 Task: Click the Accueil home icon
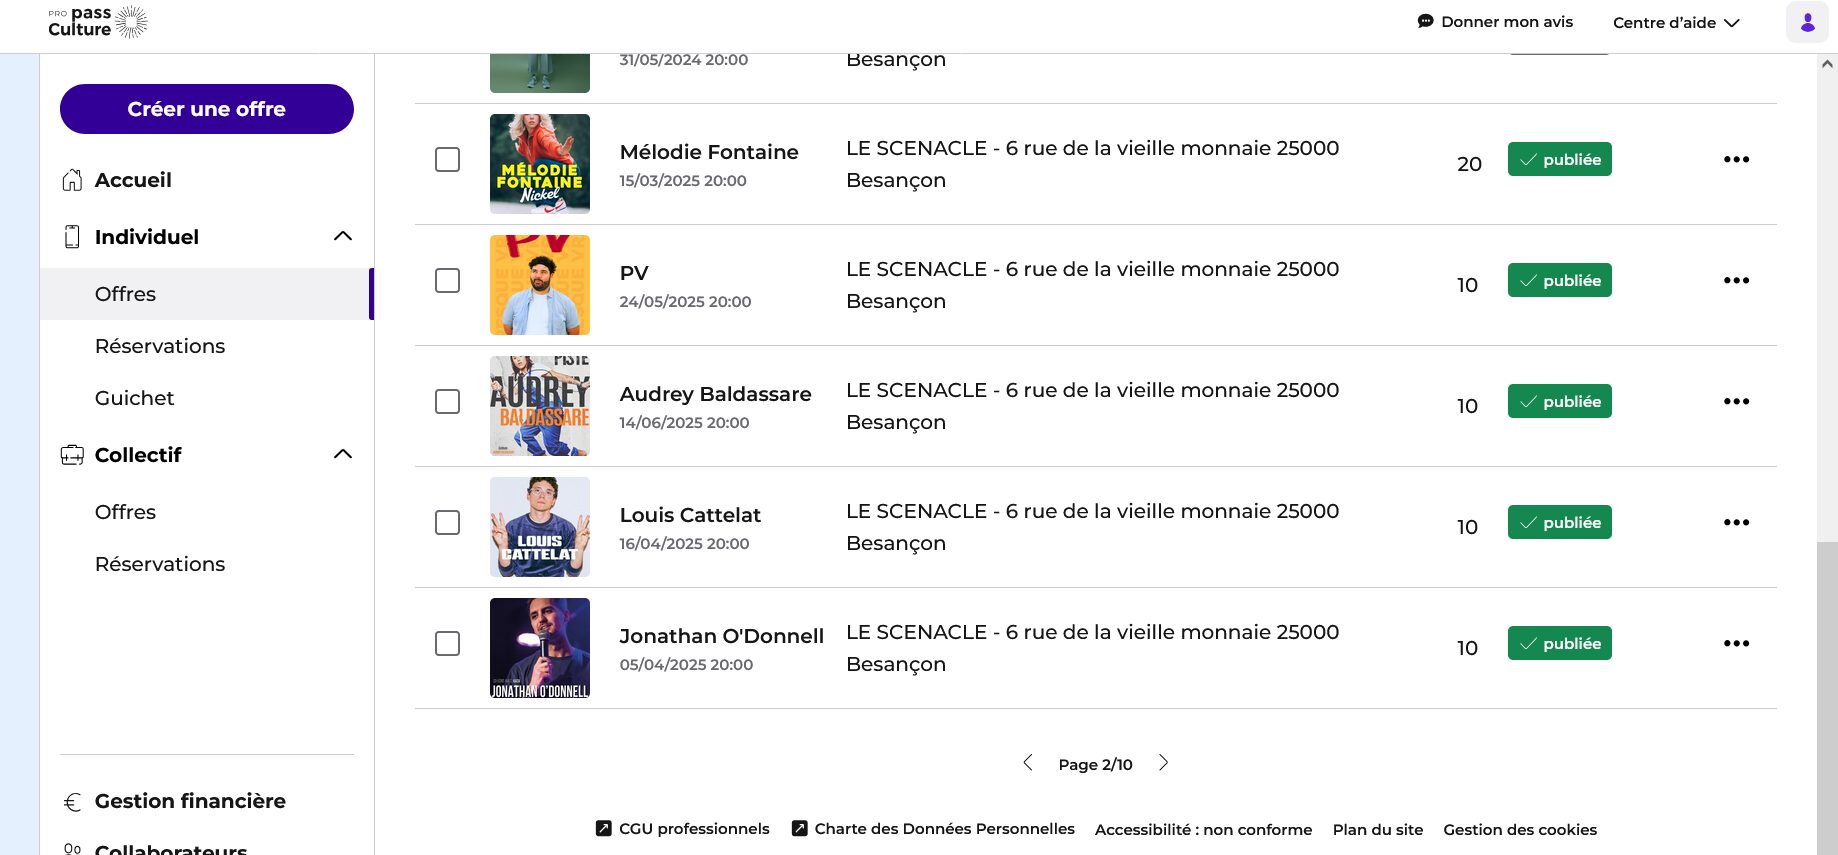pyautogui.click(x=72, y=180)
